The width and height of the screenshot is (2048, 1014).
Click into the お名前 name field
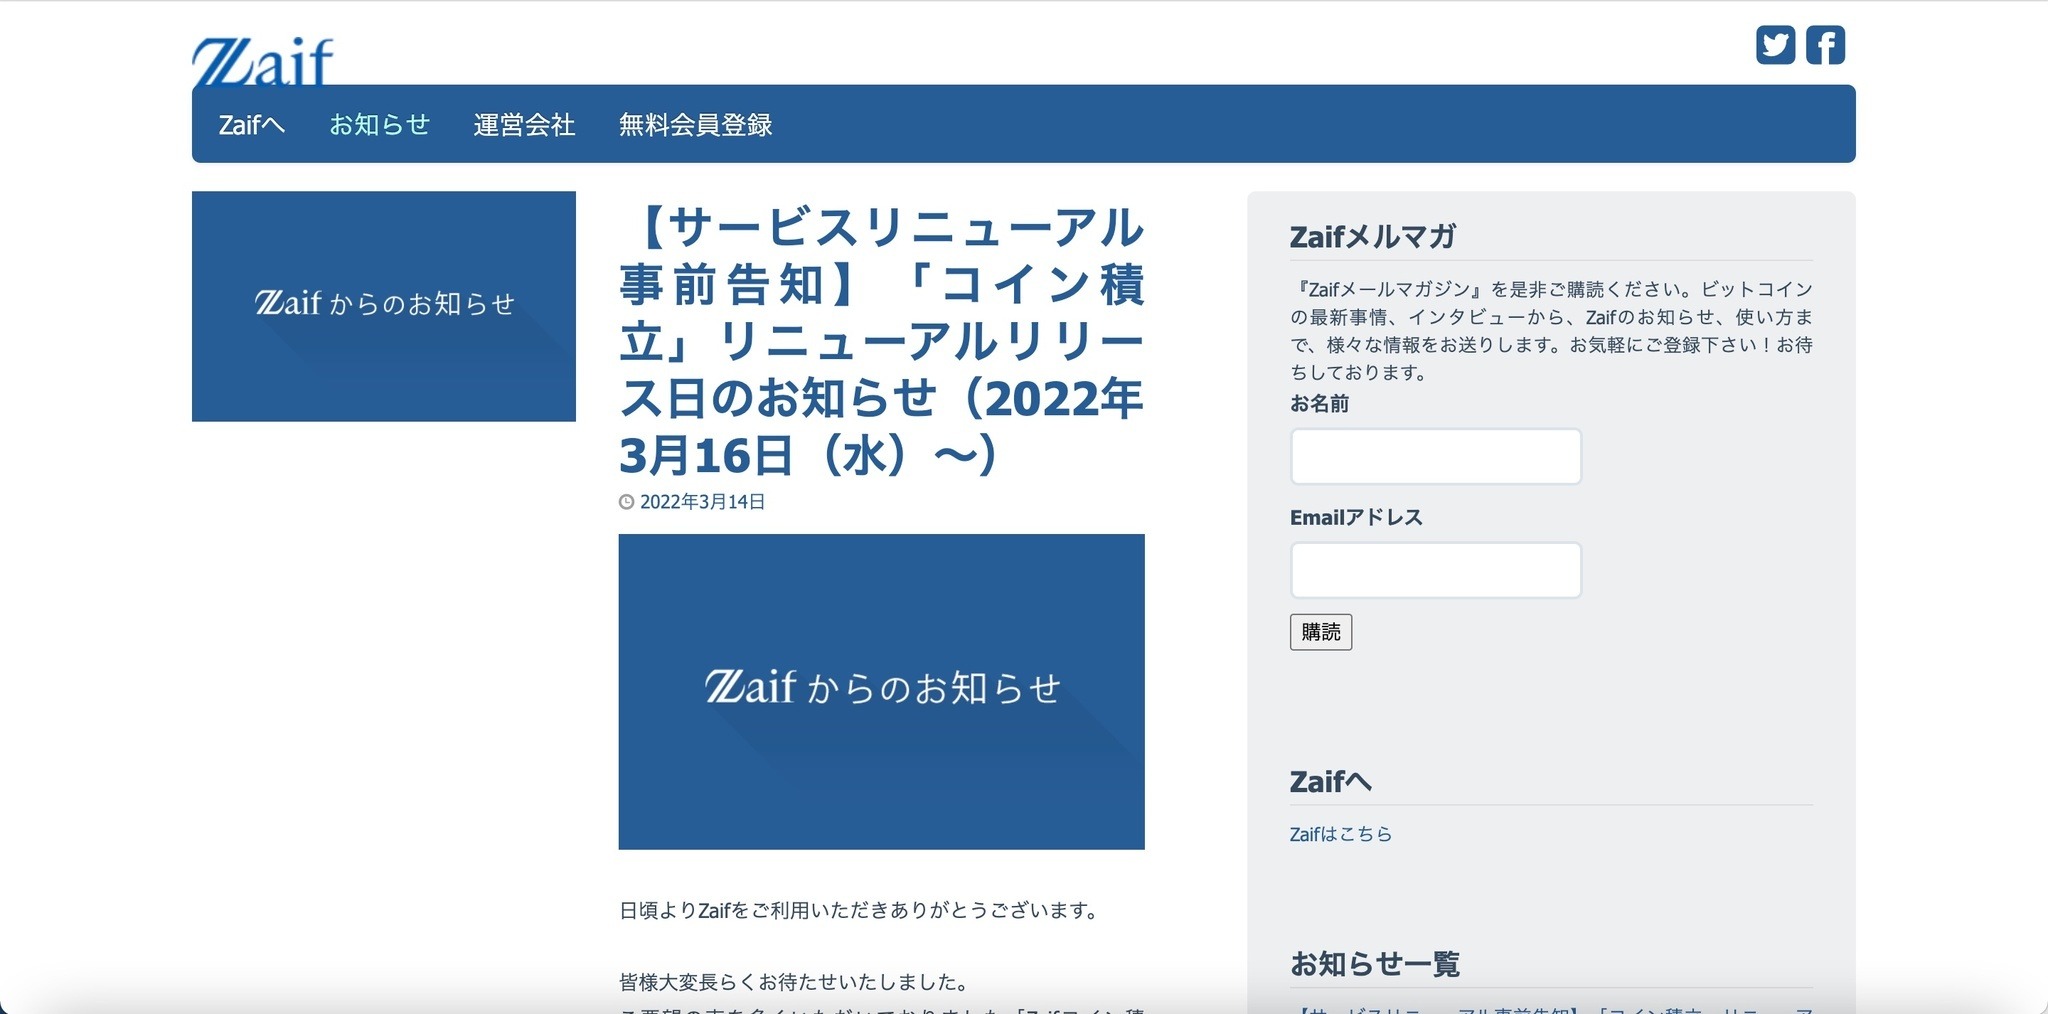pyautogui.click(x=1434, y=456)
